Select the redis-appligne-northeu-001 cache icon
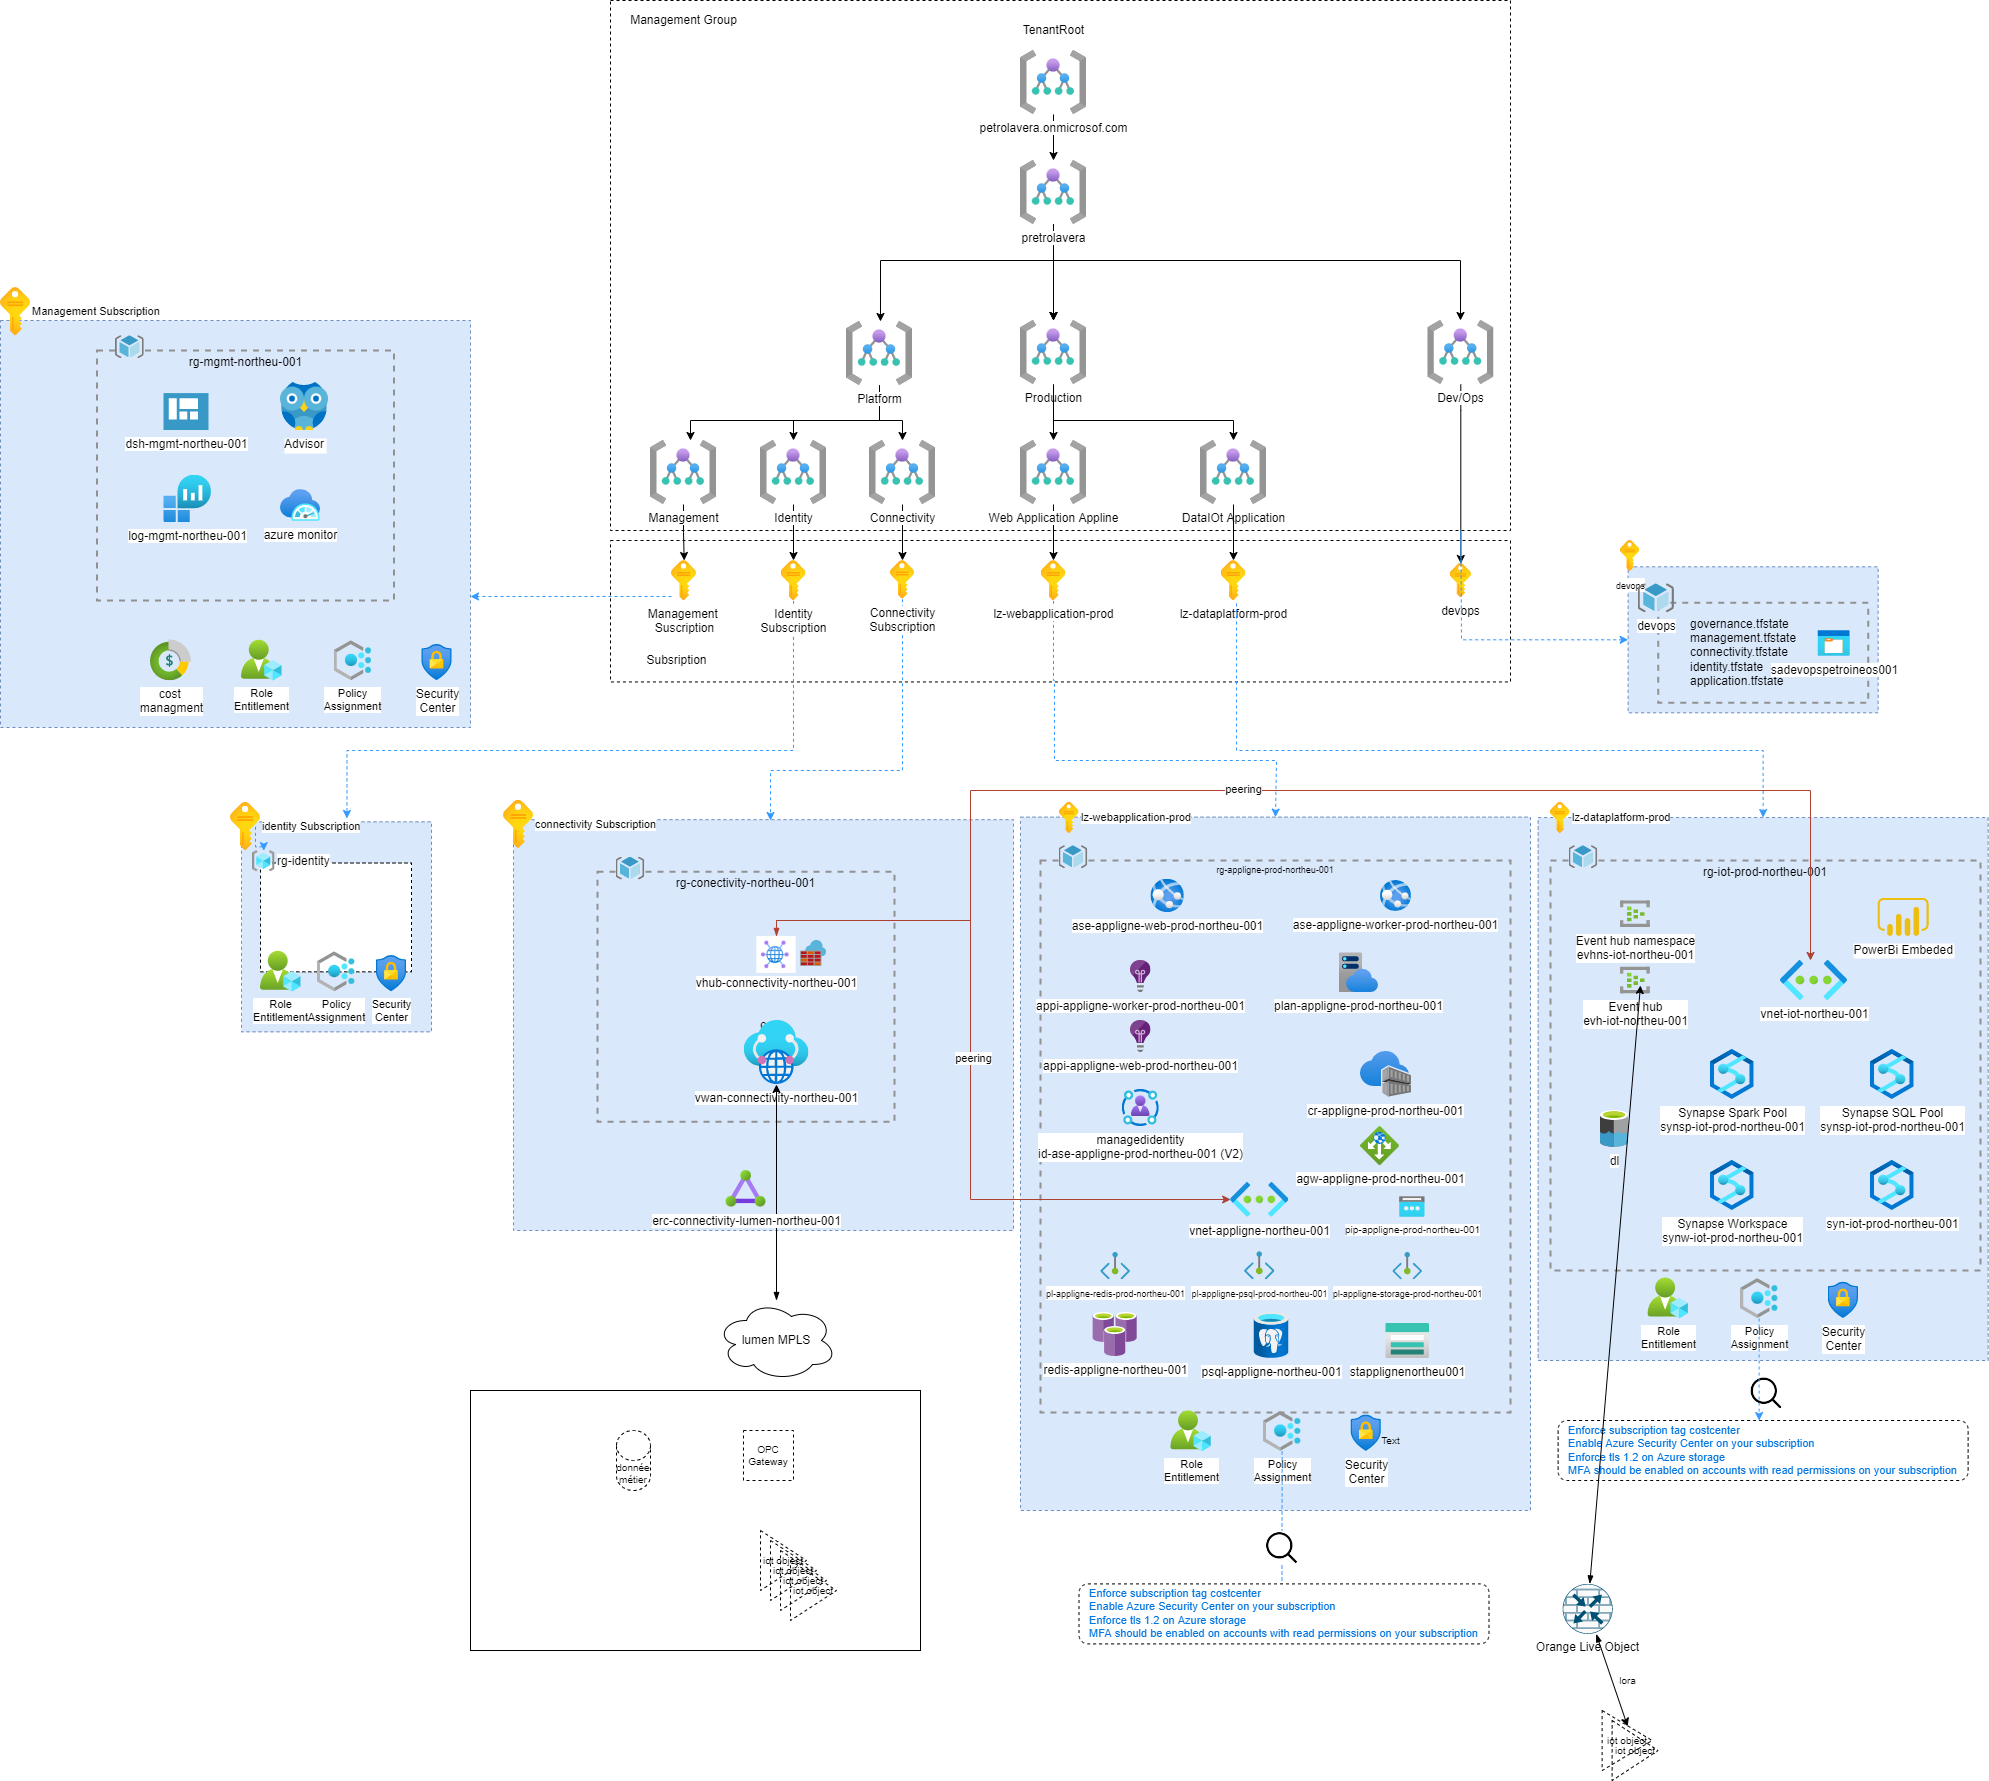The image size is (1989, 1781). (x=1114, y=1333)
